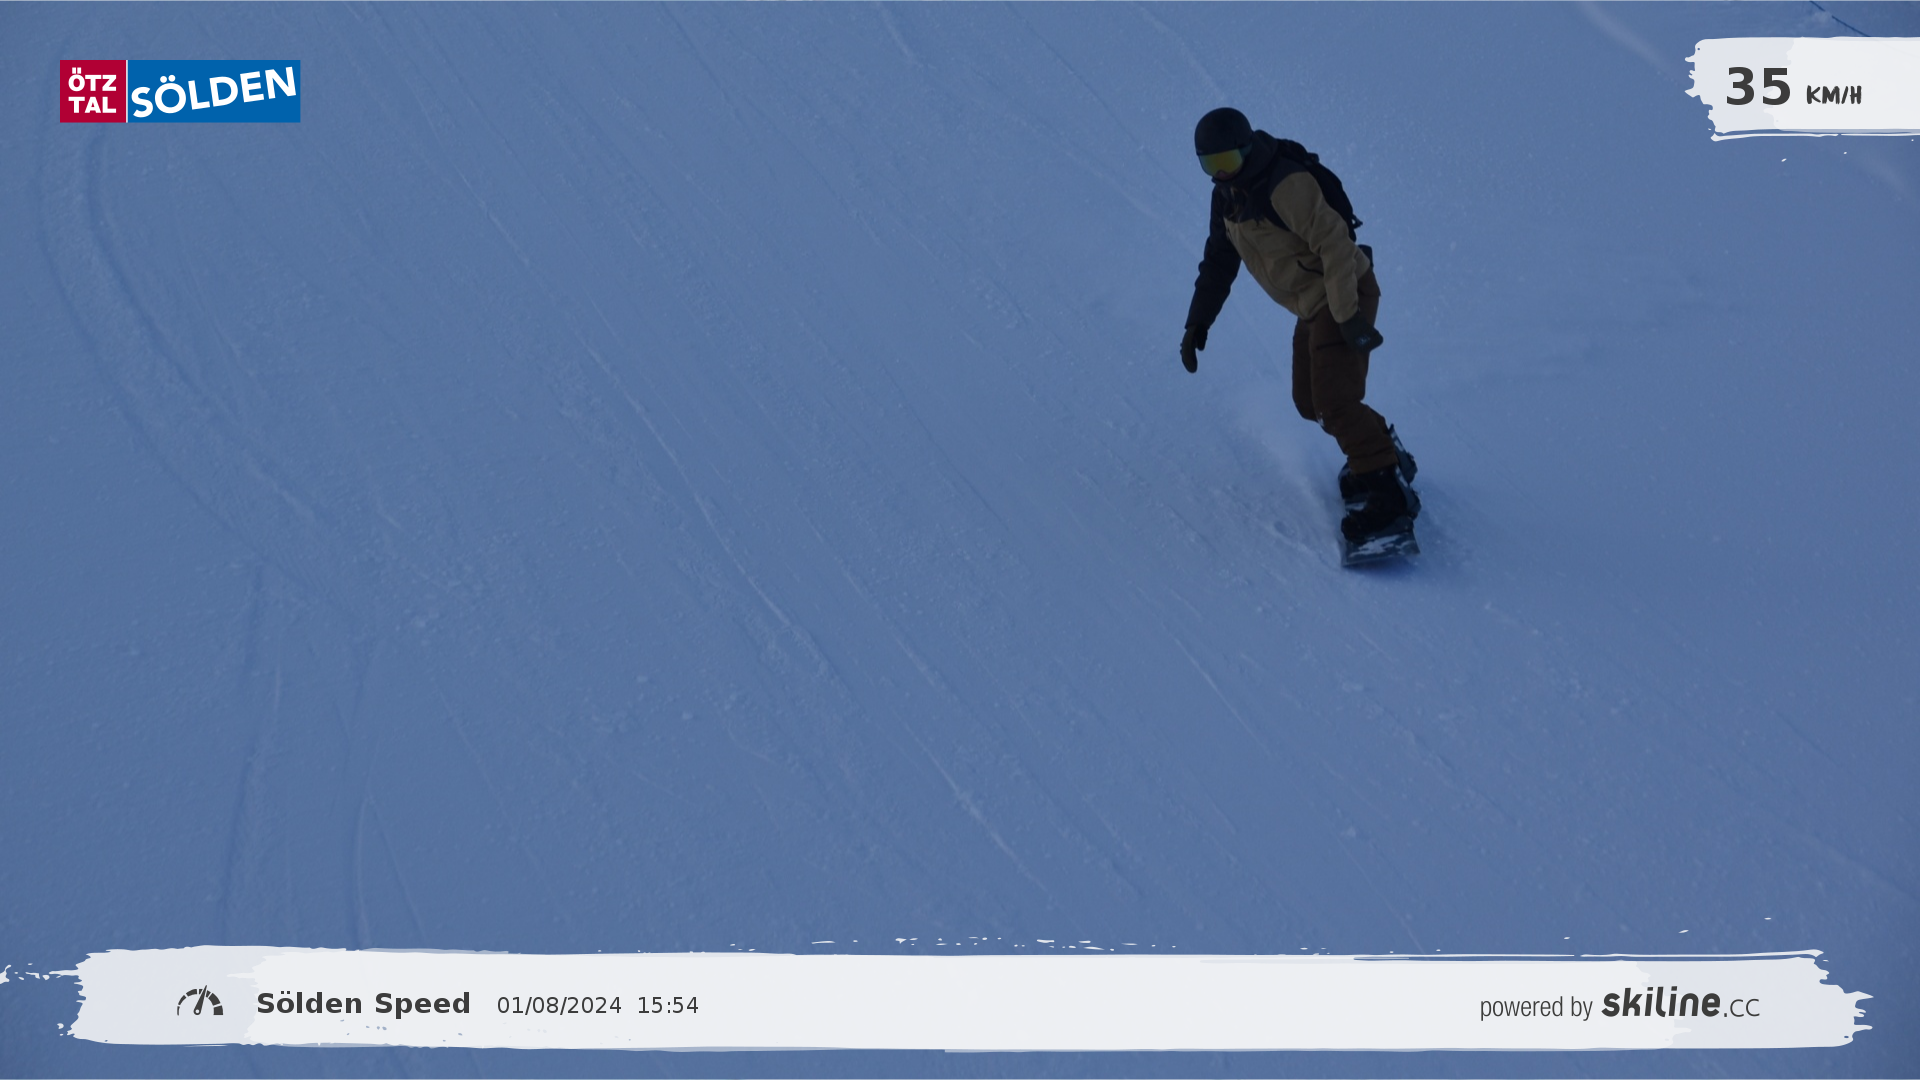This screenshot has width=1920, height=1080.
Task: Select the Sölden Speed title text
Action: click(x=363, y=1004)
